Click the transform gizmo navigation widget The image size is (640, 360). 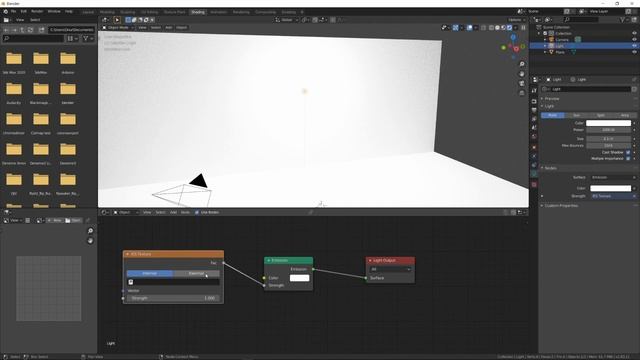point(513,47)
